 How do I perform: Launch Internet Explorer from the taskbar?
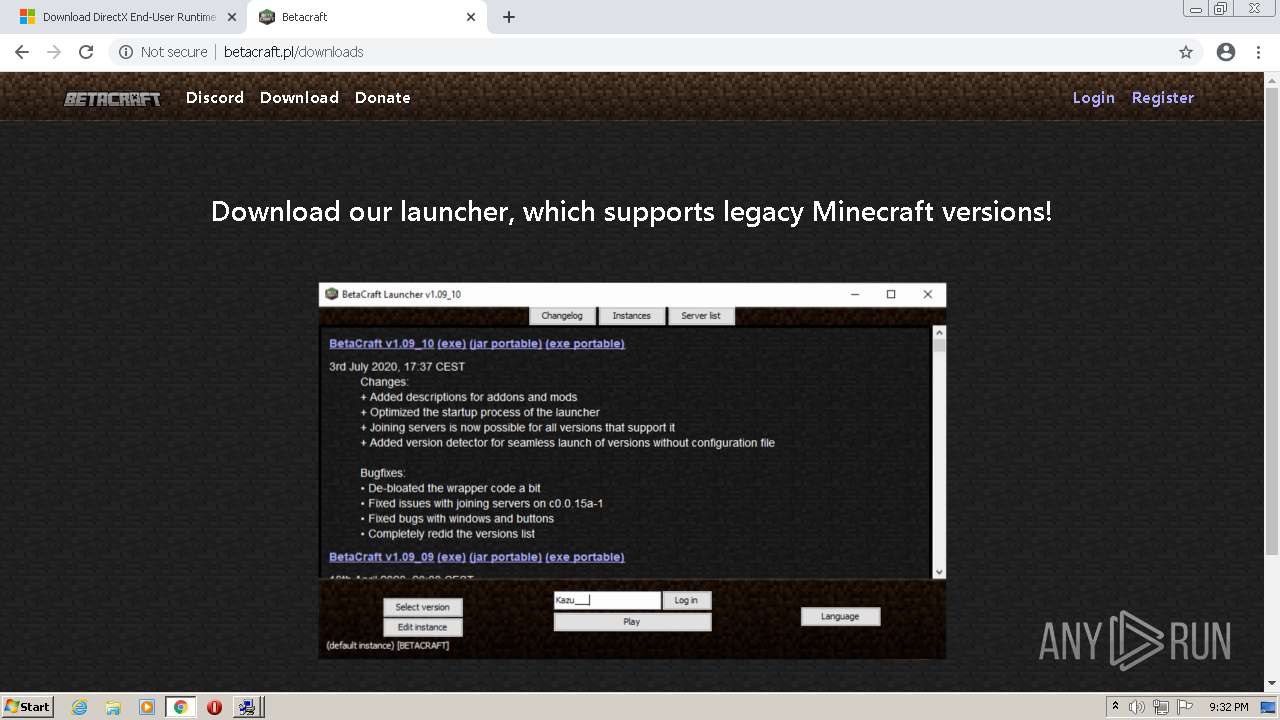pos(80,707)
